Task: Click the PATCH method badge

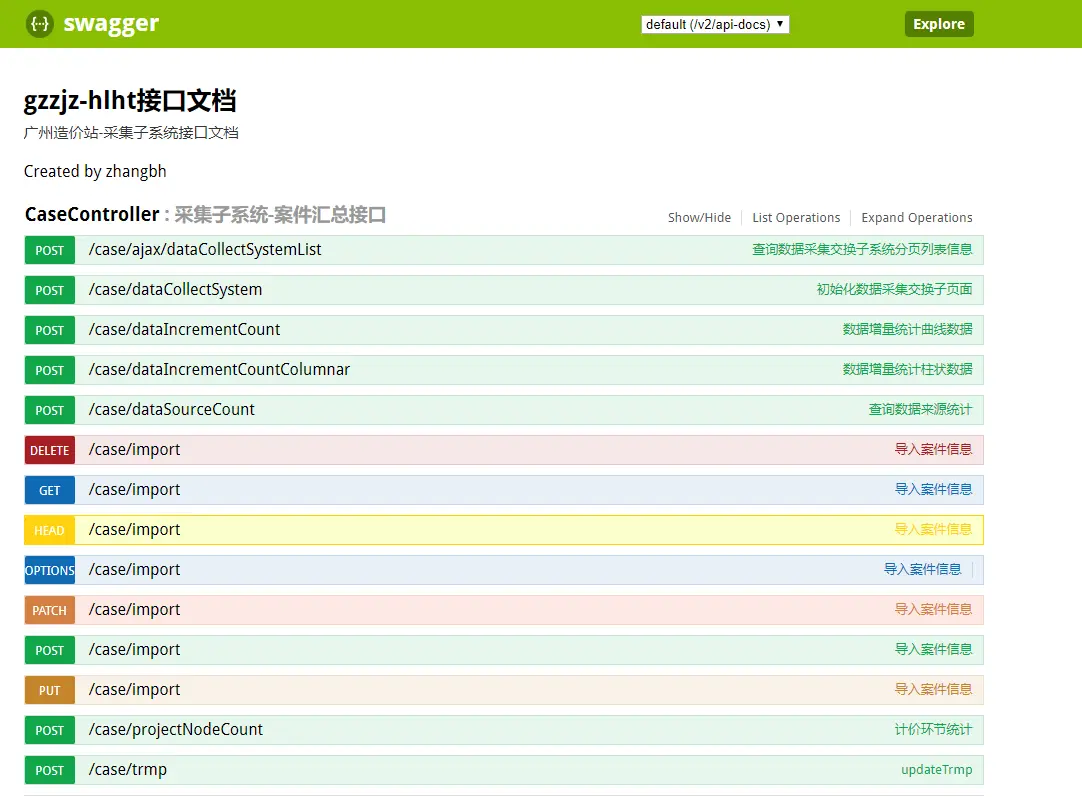Action: click(50, 611)
